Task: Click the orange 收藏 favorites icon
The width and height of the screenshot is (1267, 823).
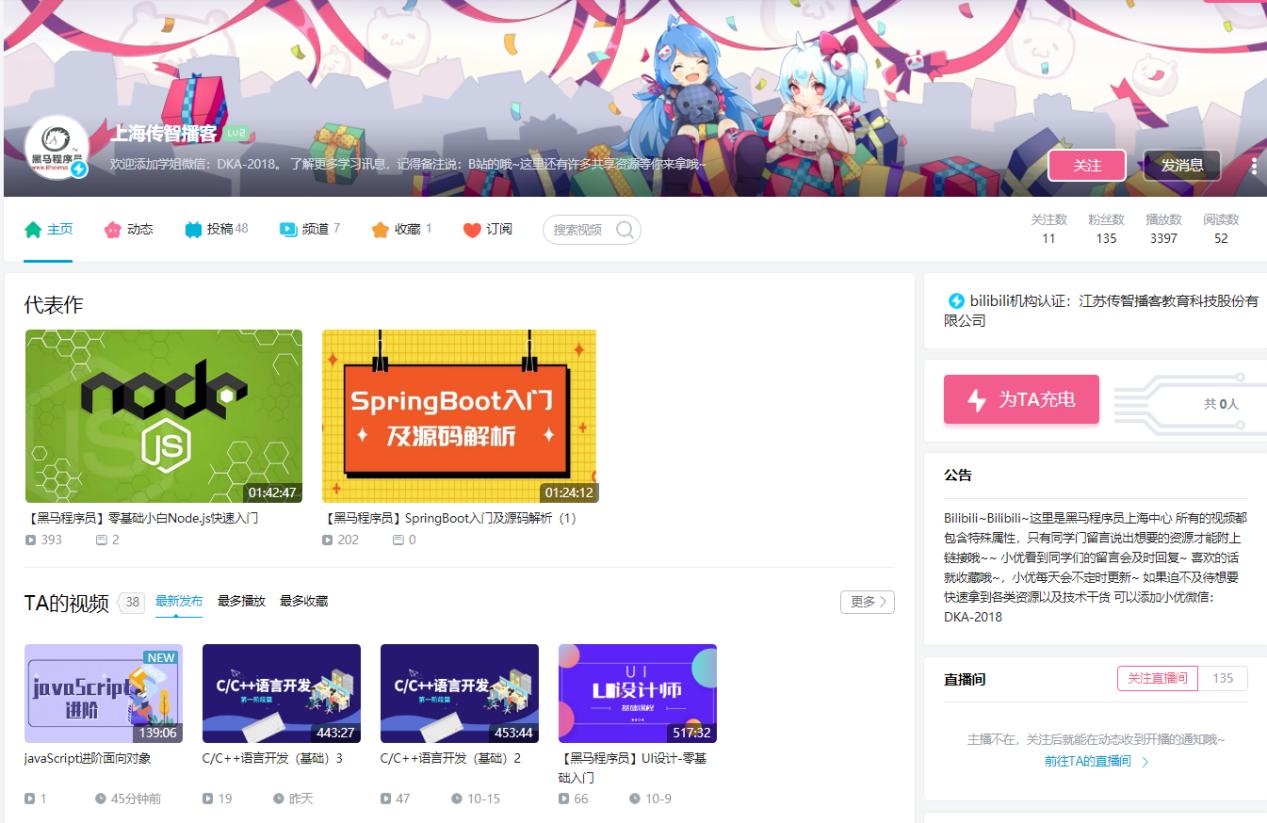Action: 380,230
